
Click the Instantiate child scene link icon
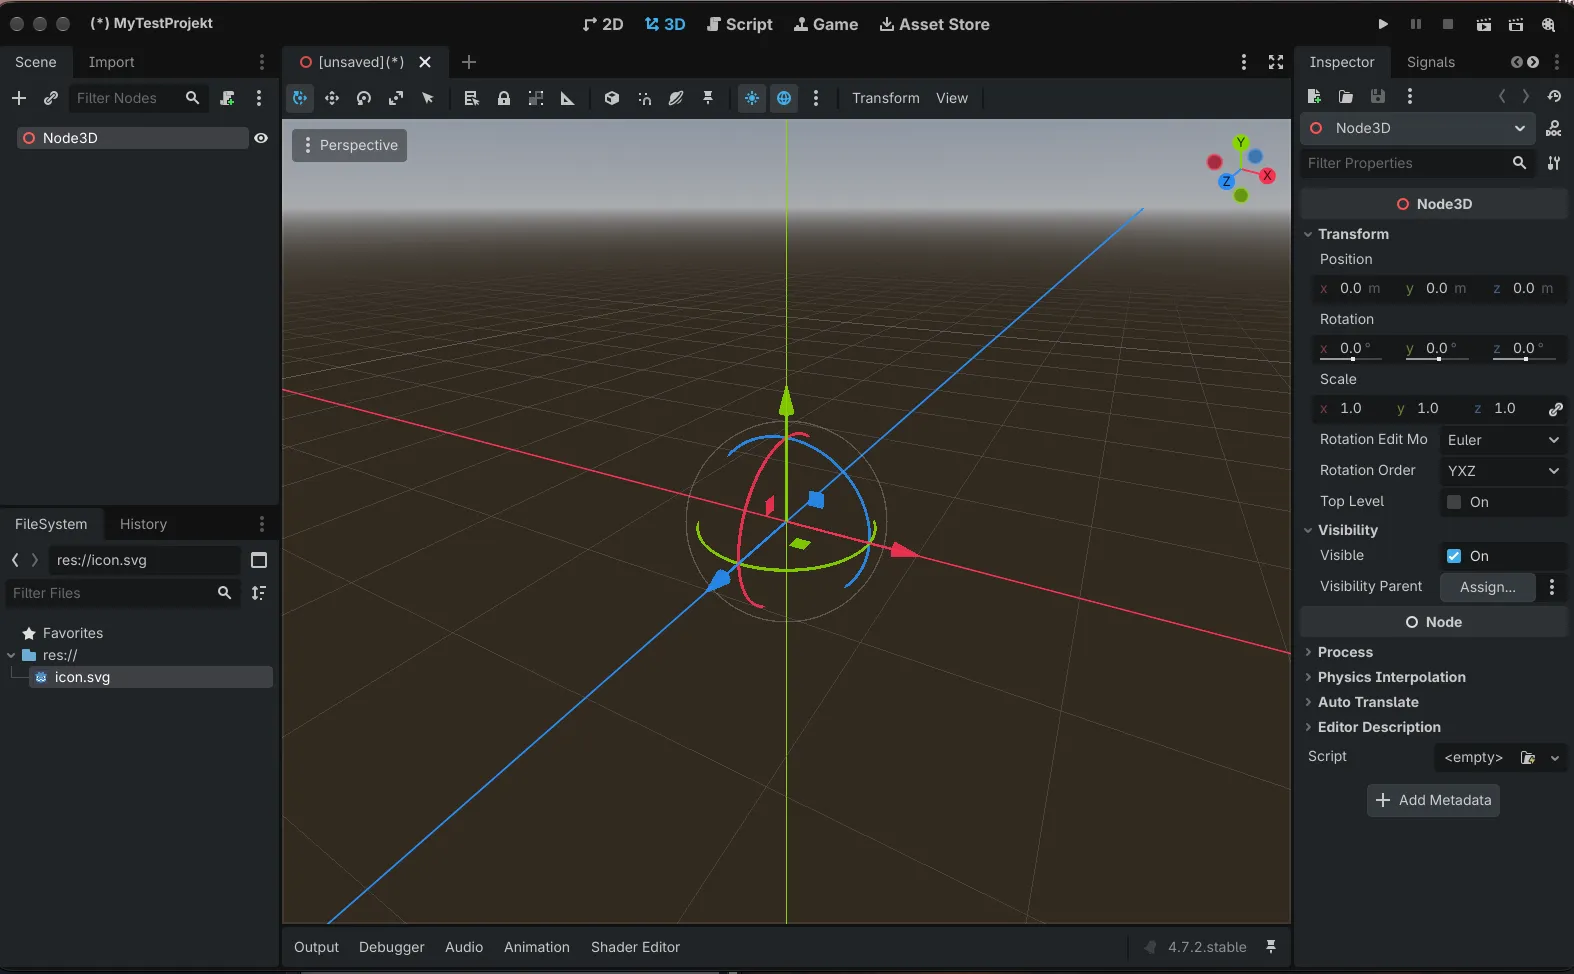(x=51, y=98)
